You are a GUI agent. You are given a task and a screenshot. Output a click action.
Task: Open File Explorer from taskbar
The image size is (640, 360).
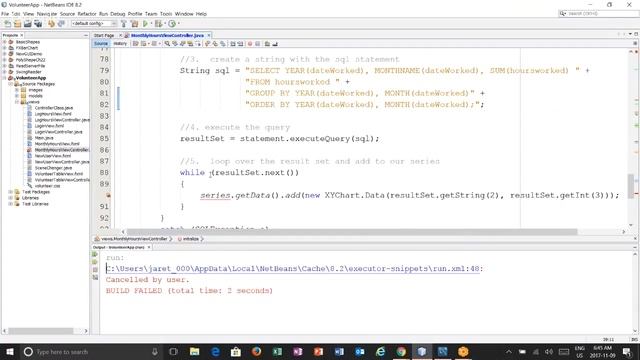point(195,351)
